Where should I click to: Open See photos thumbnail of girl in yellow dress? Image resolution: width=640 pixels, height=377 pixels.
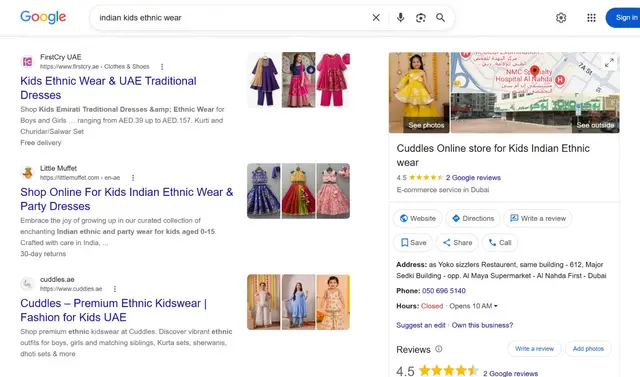click(x=419, y=93)
